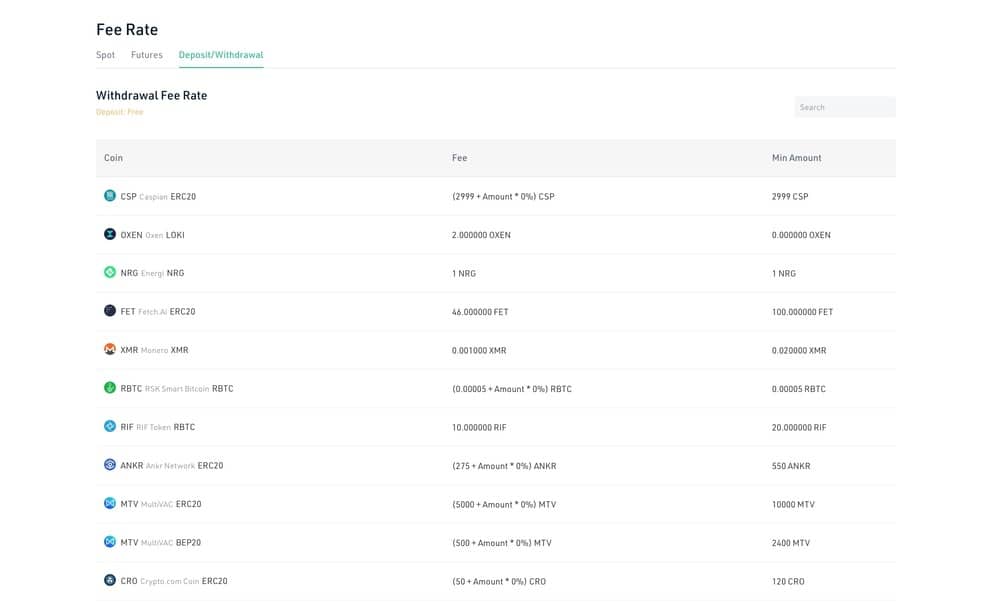Click the MTV MultiVAC BEP20 row icon

110,542
